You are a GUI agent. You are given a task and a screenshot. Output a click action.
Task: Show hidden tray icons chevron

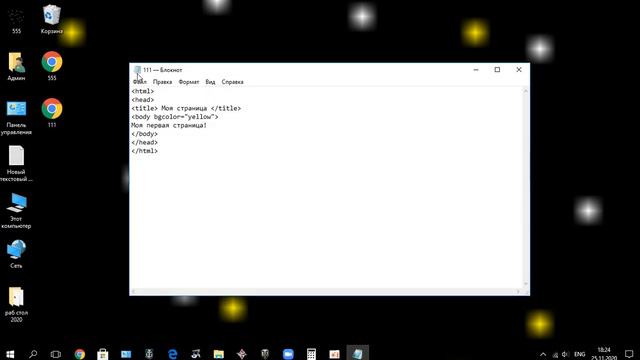coord(543,354)
